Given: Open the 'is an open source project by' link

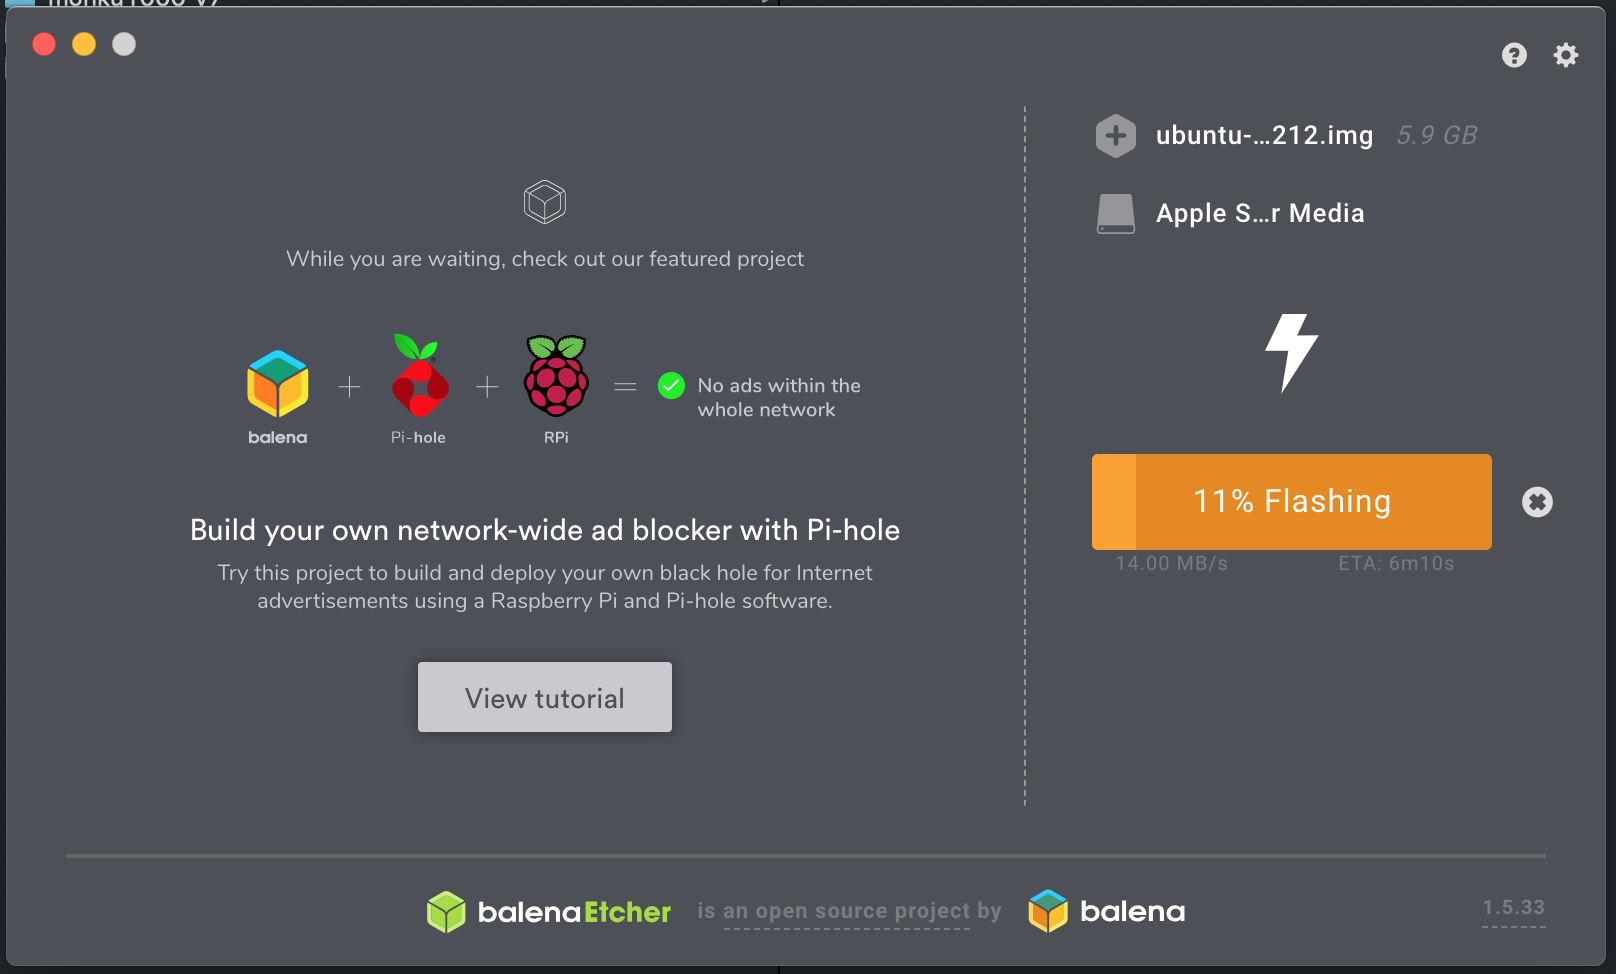Looking at the screenshot, I should coord(849,911).
